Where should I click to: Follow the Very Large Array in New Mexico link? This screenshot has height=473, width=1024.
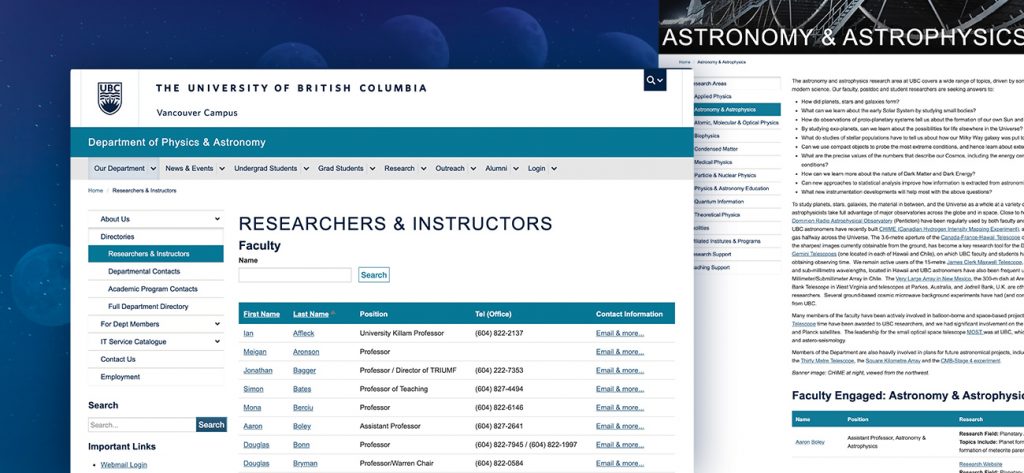pos(933,278)
